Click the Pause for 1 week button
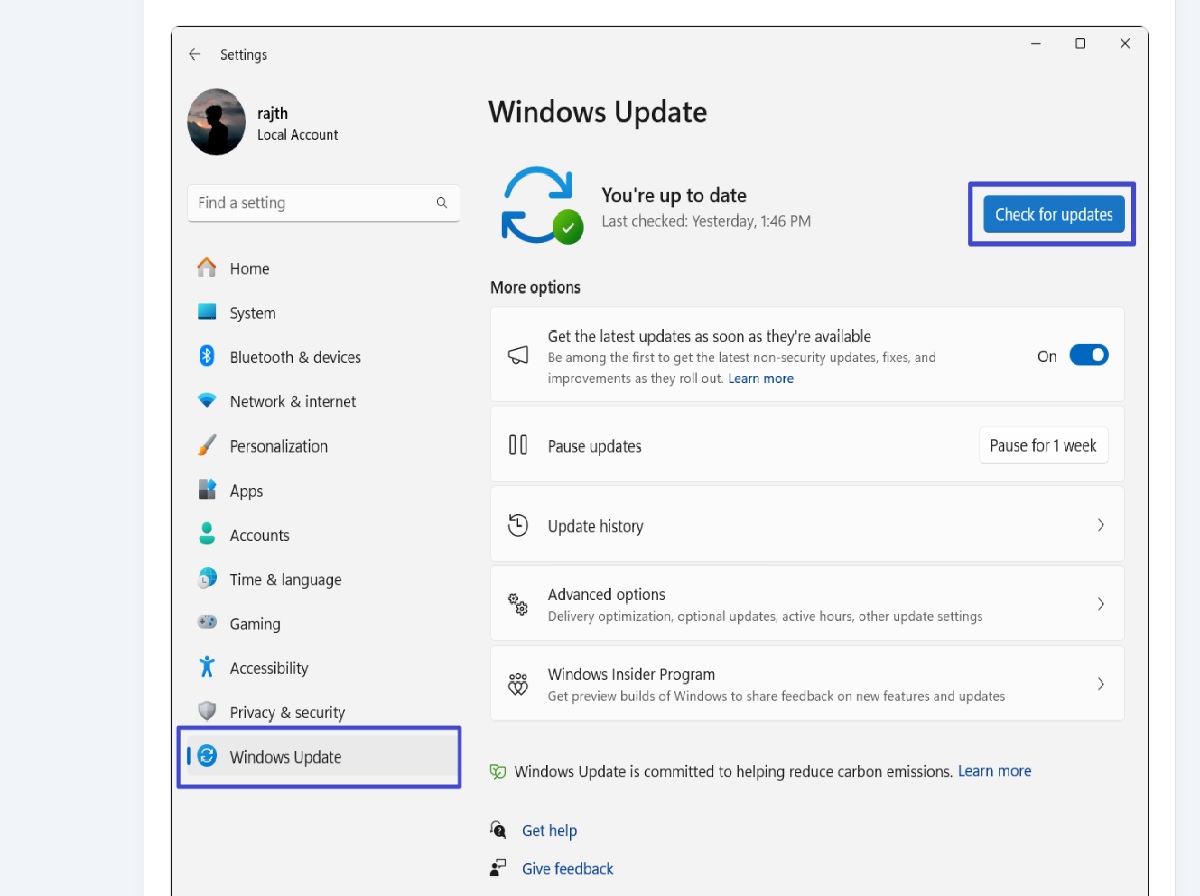Image resolution: width=1200 pixels, height=896 pixels. (1043, 445)
